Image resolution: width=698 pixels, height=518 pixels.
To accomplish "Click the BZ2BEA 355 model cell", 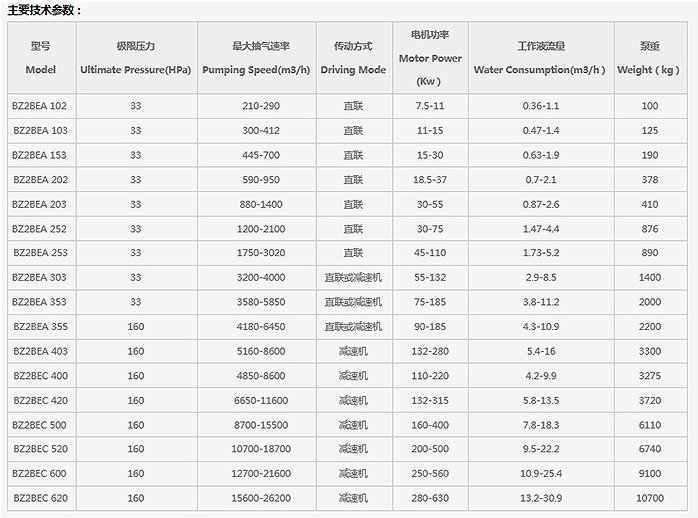I will pos(40,326).
